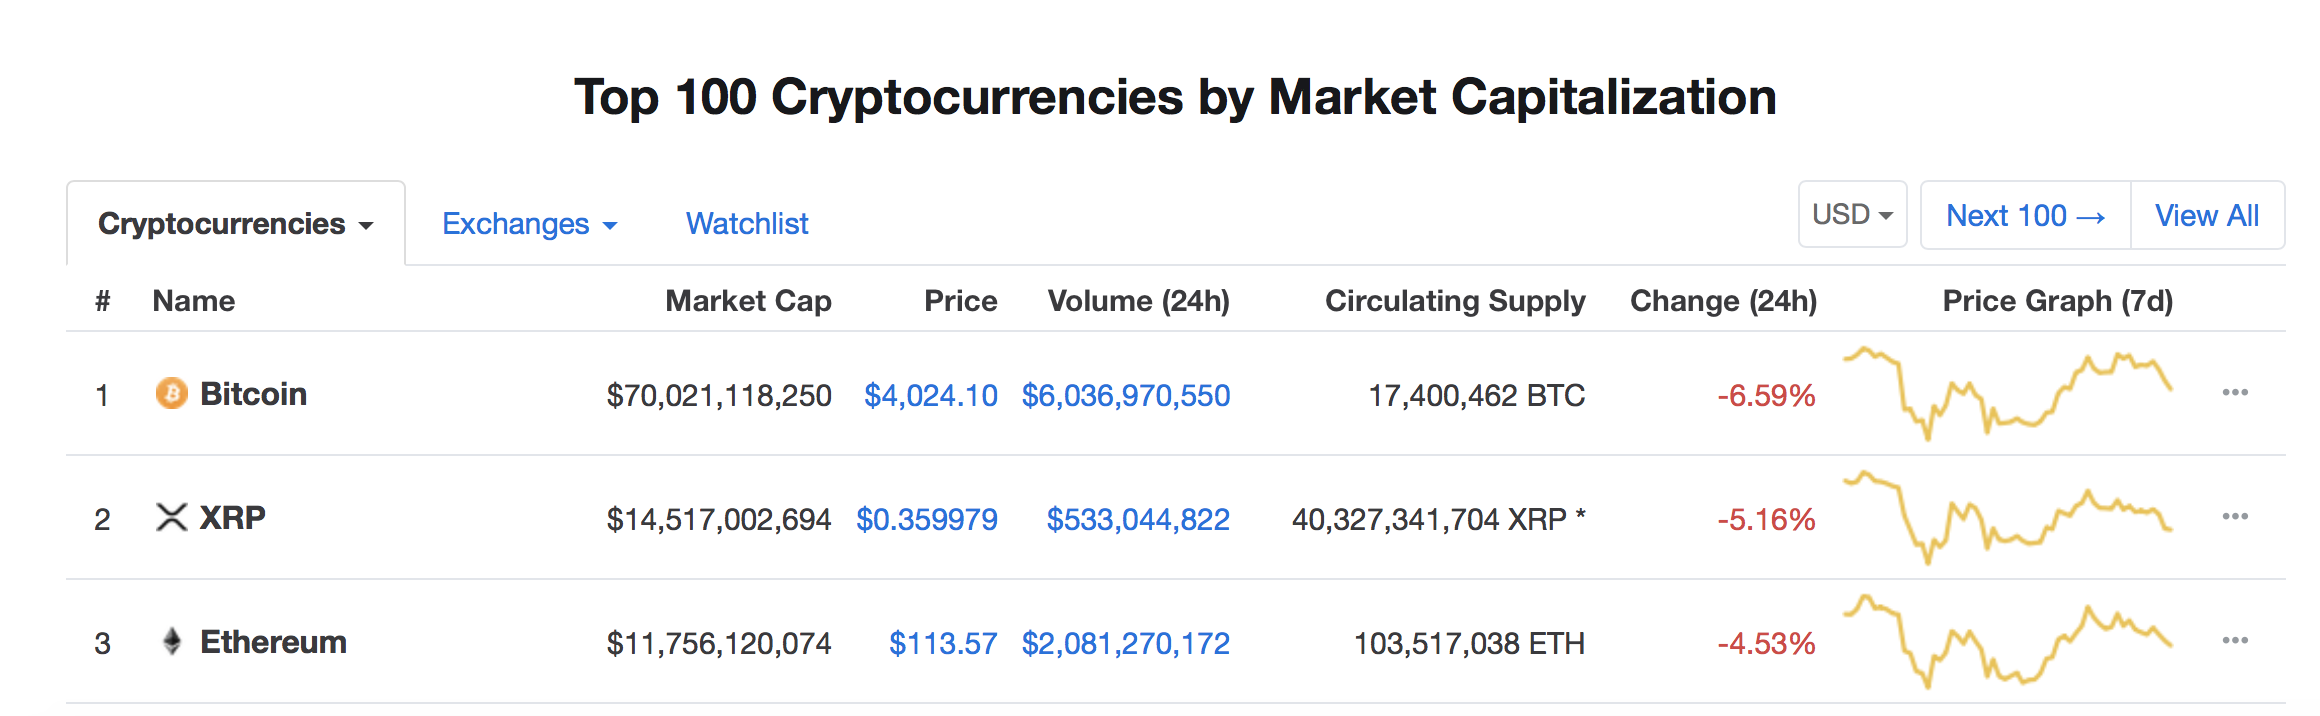Open the three-dot menu for XRP
The image size is (2320, 716).
click(2235, 516)
